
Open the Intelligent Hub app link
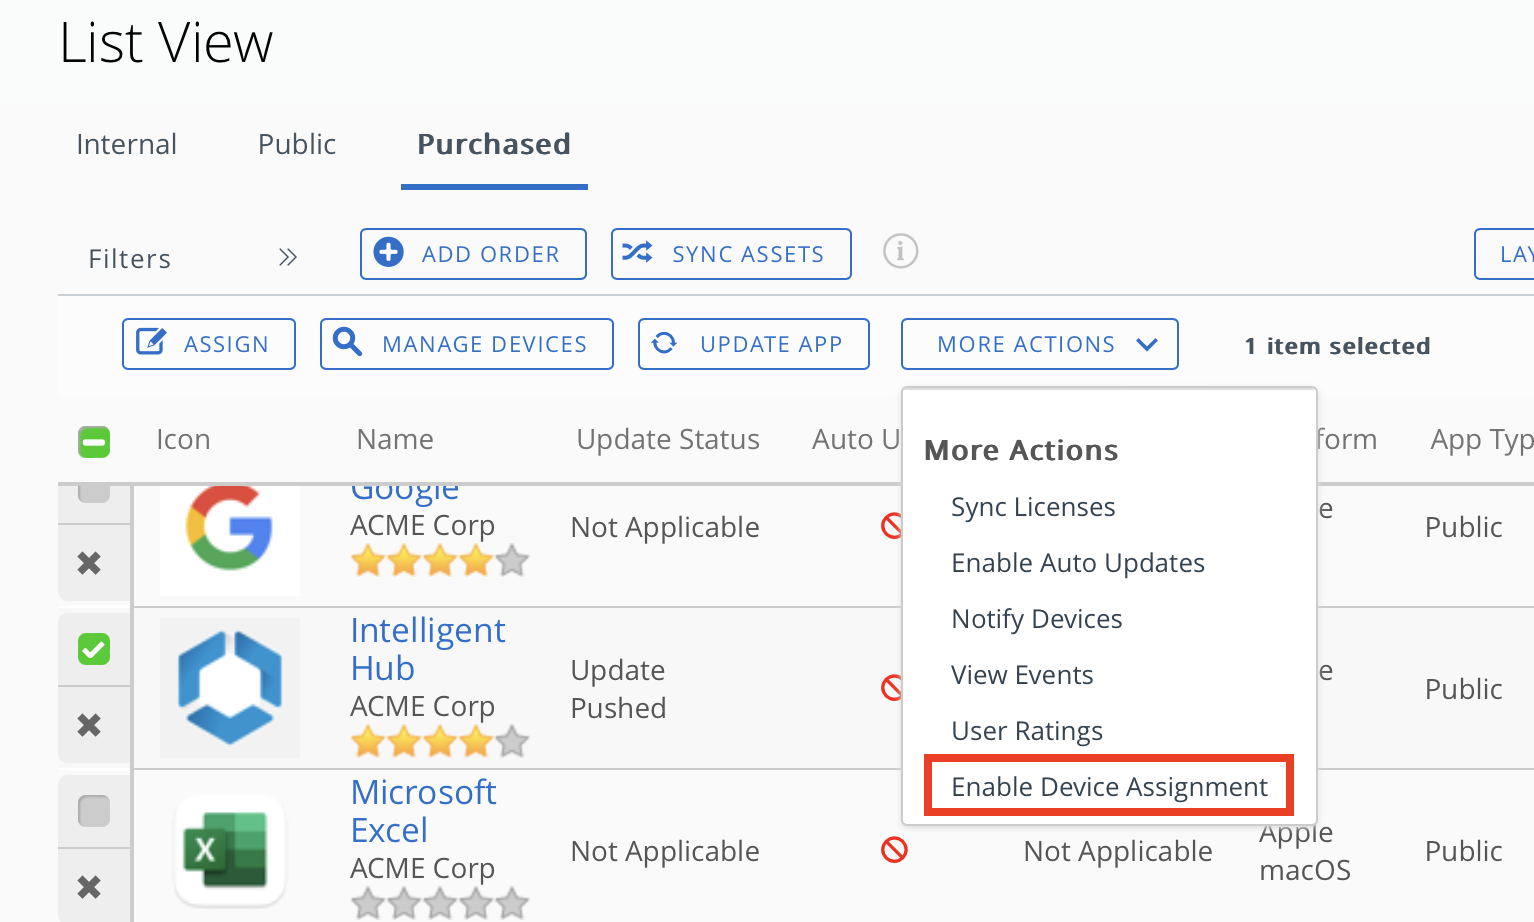click(427, 649)
